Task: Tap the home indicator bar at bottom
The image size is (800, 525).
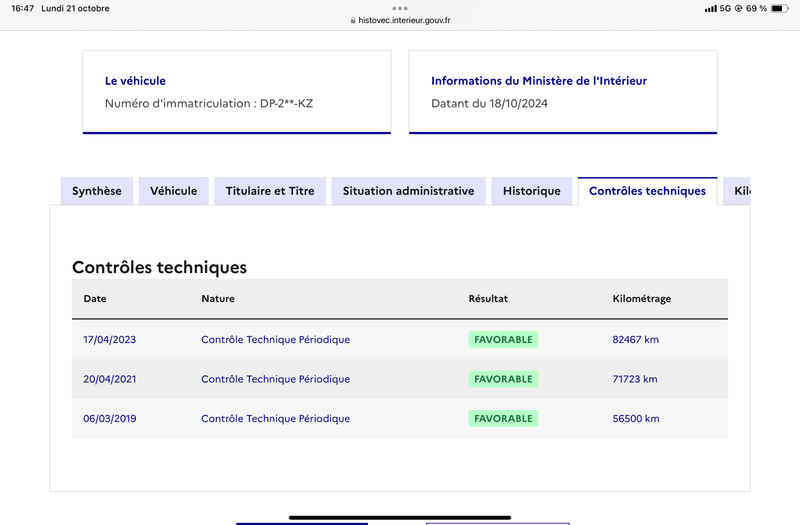Action: [400, 517]
